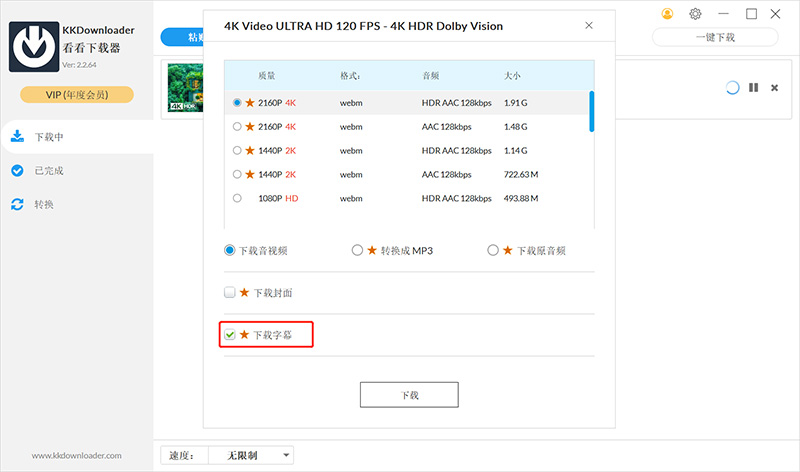Click the quality list vertical scrollbar
The width and height of the screenshot is (800, 472).
(591, 111)
